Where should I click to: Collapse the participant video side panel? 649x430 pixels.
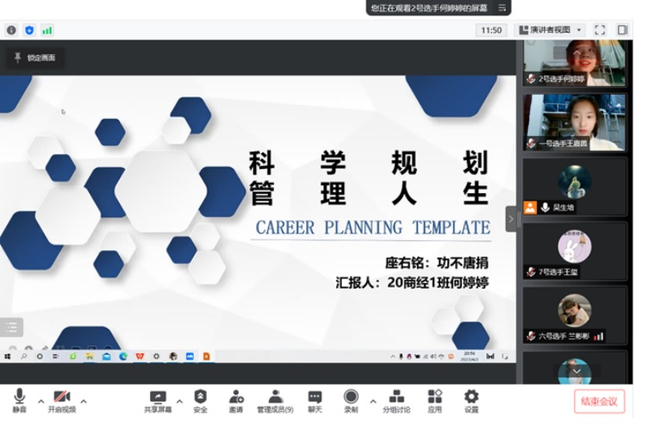click(x=511, y=218)
